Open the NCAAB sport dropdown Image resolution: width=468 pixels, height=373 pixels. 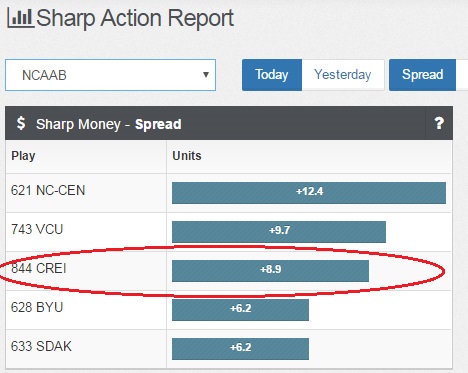[x=110, y=75]
